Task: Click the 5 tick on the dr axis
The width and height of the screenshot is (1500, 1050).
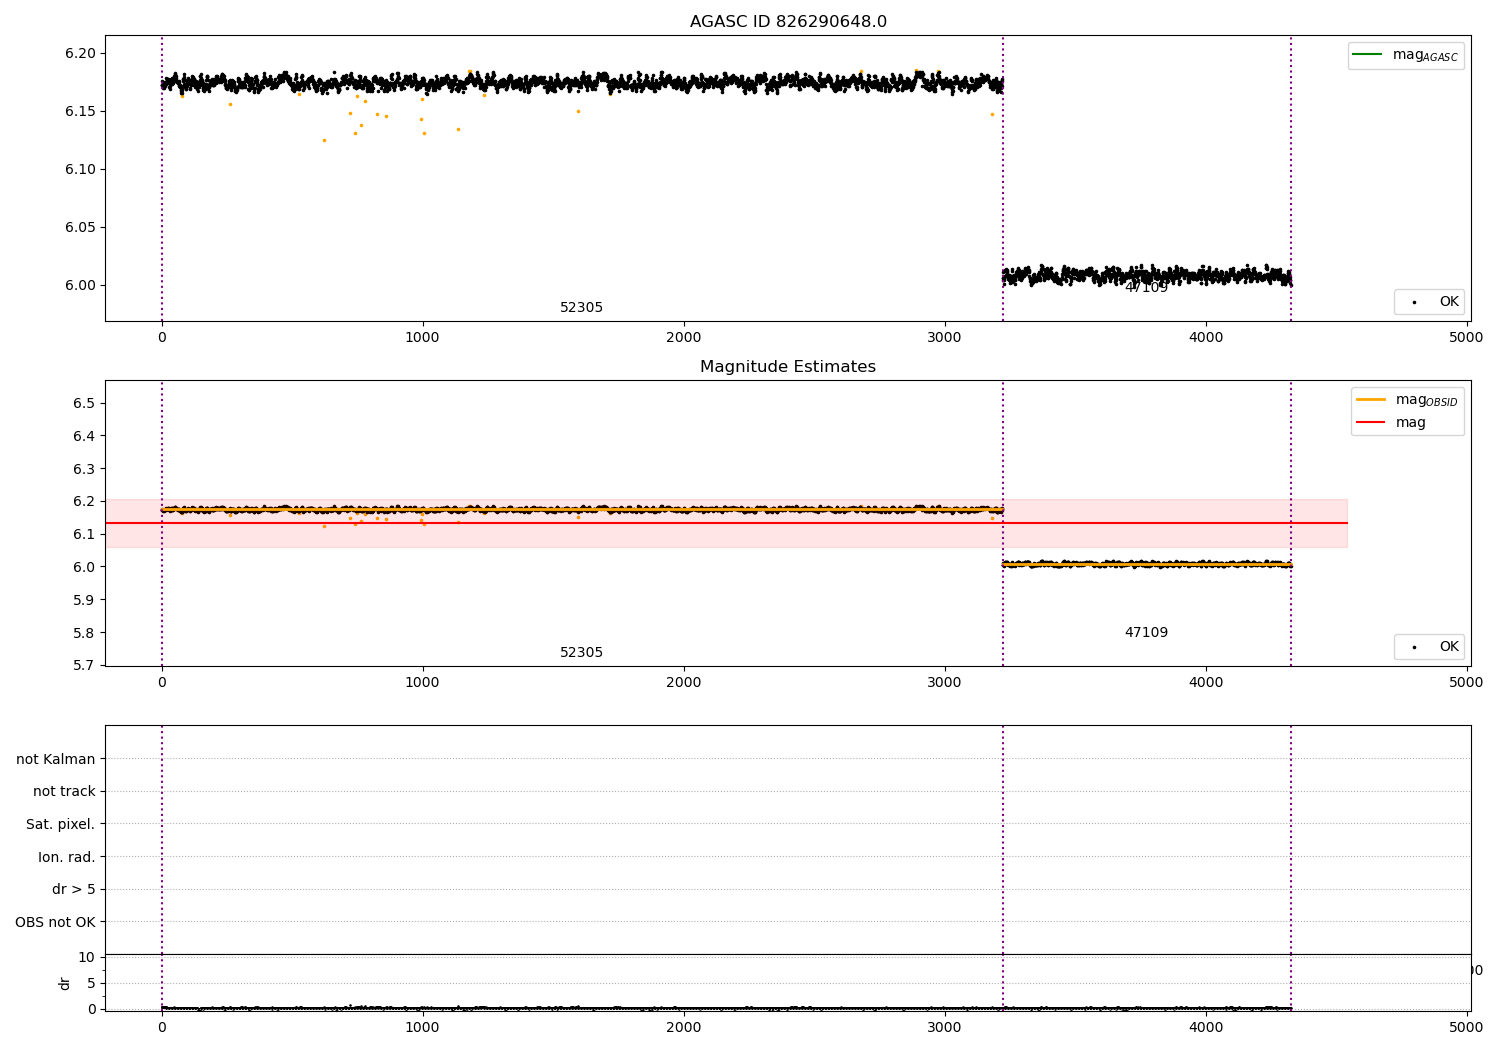Action: click(92, 984)
